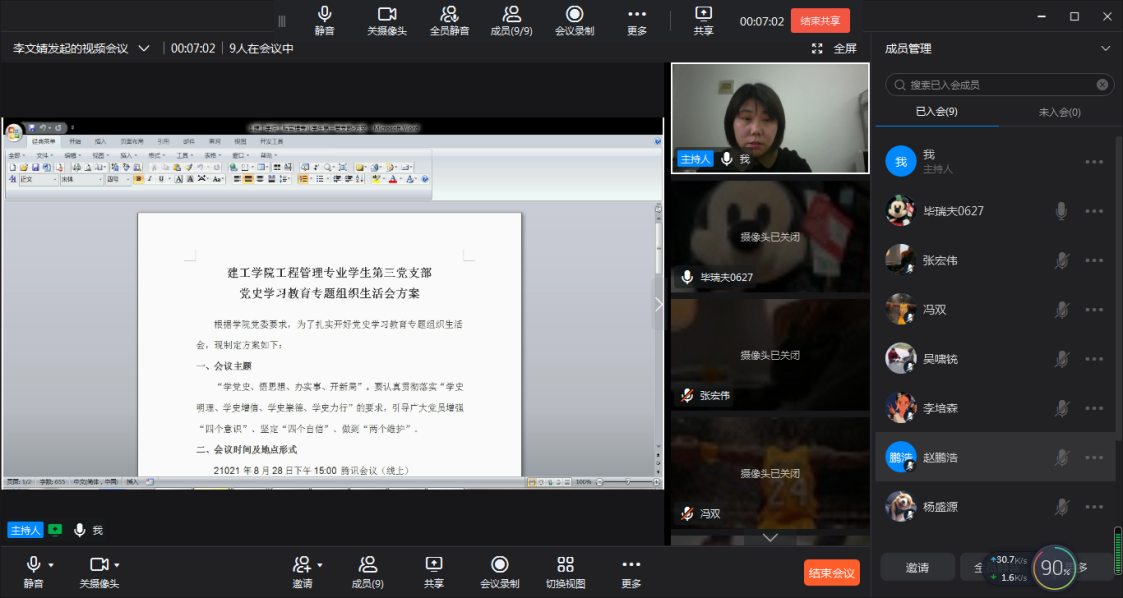1123x598 pixels.
Task: Click the 搜索已入会成员 search field
Action: (995, 85)
